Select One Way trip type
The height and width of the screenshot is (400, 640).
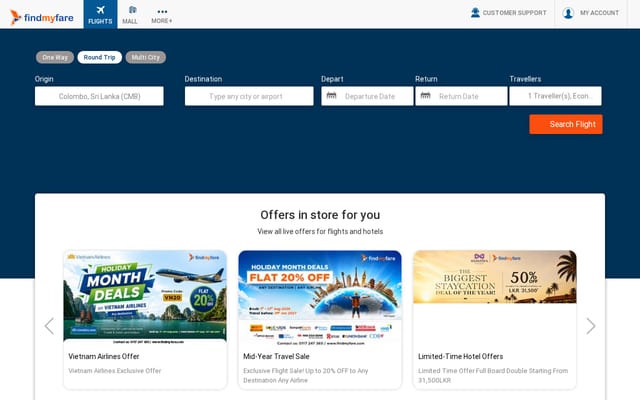pos(55,57)
